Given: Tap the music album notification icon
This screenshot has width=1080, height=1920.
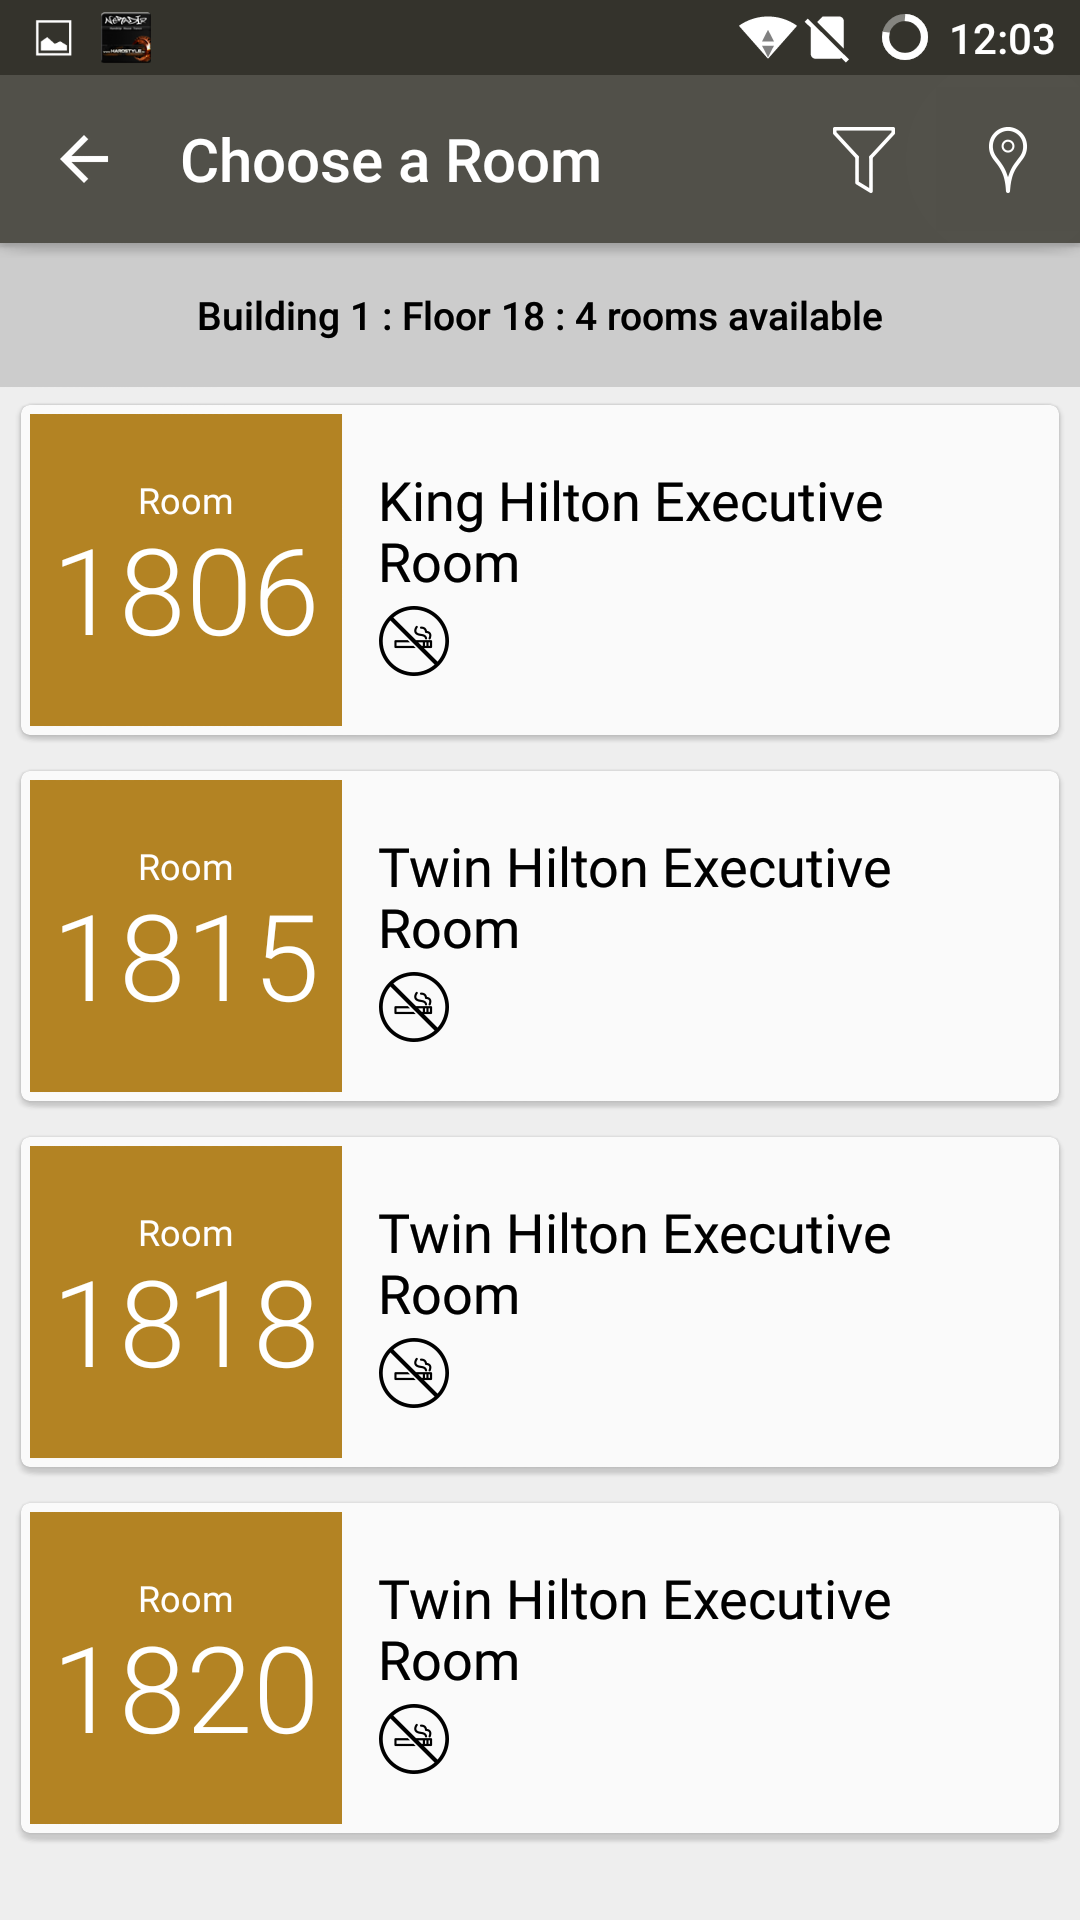Looking at the screenshot, I should coord(126,38).
